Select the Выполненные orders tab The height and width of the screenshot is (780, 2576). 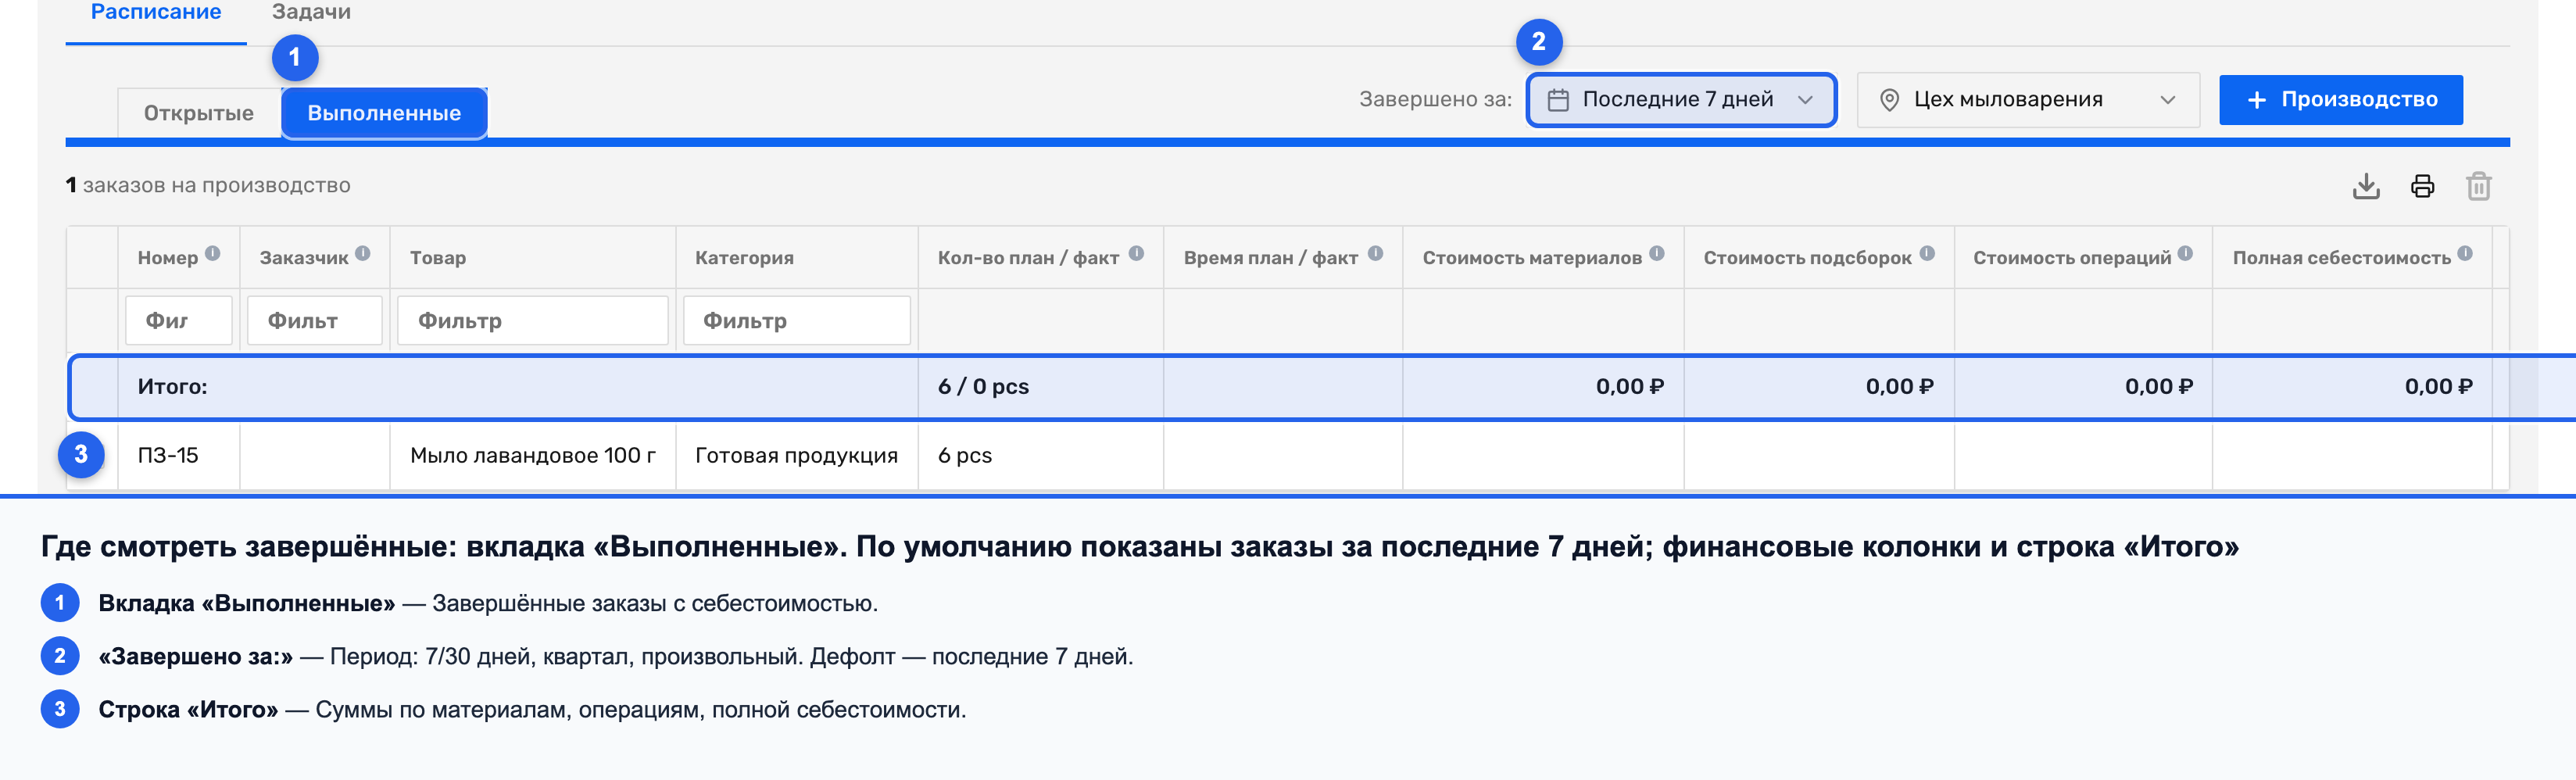pos(384,113)
